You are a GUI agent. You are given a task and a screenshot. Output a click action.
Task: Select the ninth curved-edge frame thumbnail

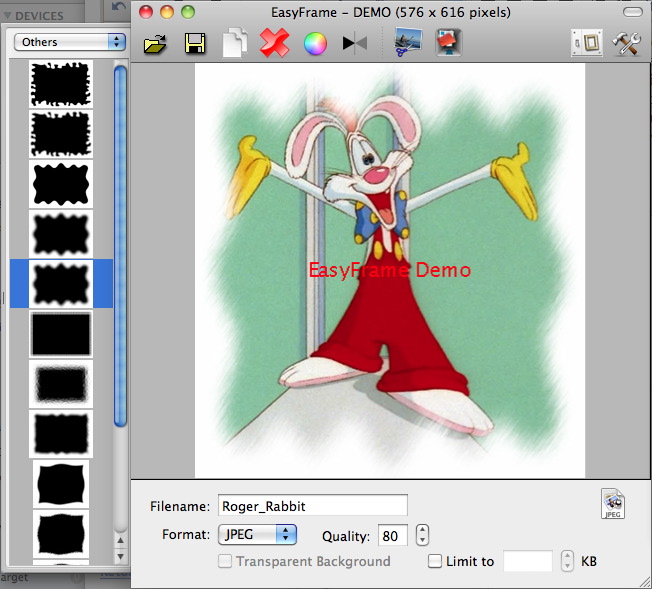pos(61,483)
